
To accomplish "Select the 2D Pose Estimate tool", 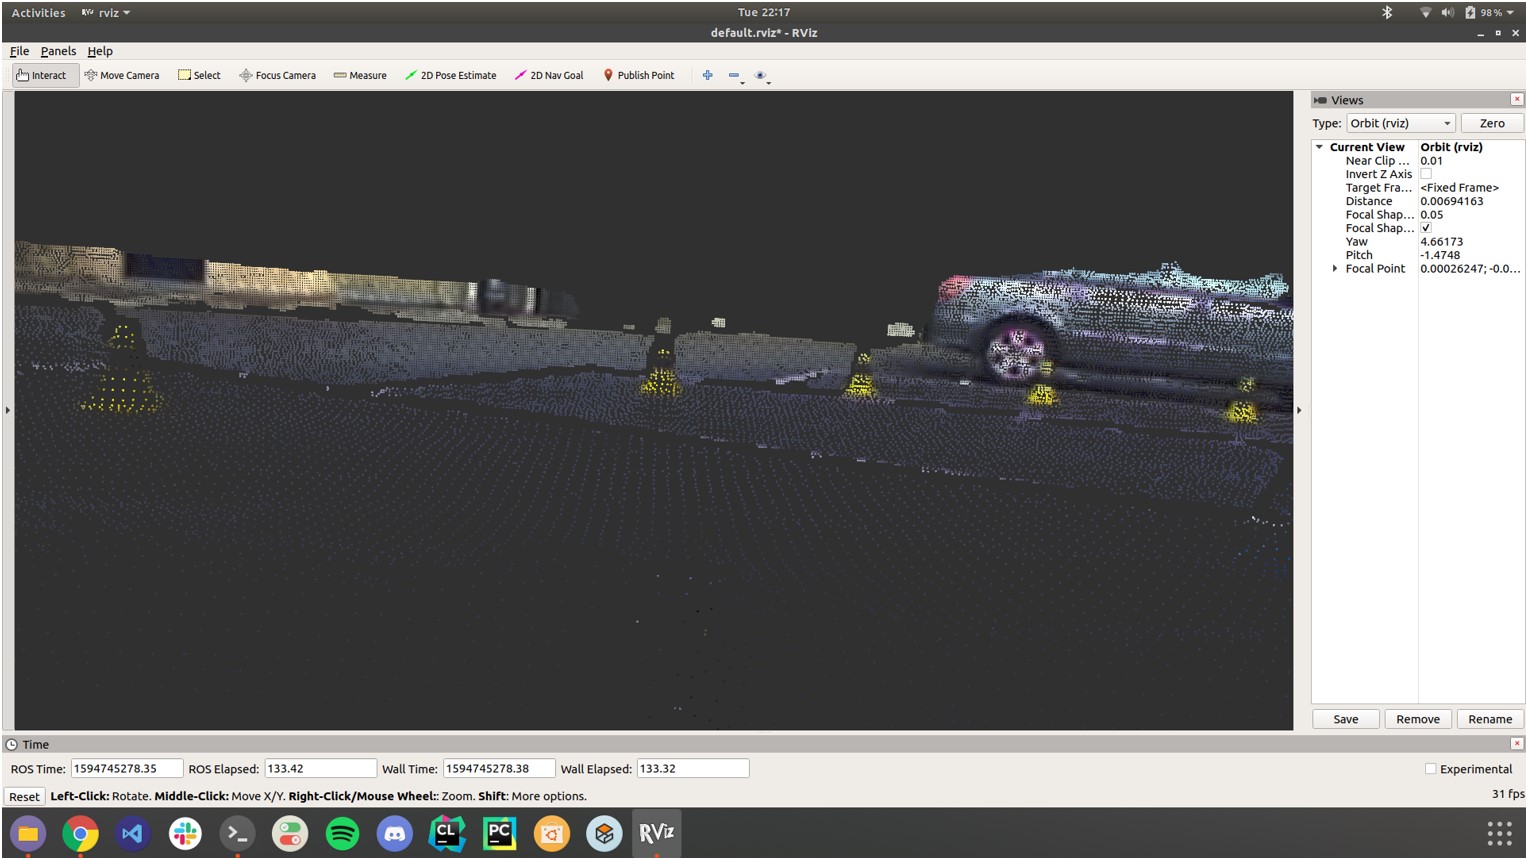I will coord(450,75).
